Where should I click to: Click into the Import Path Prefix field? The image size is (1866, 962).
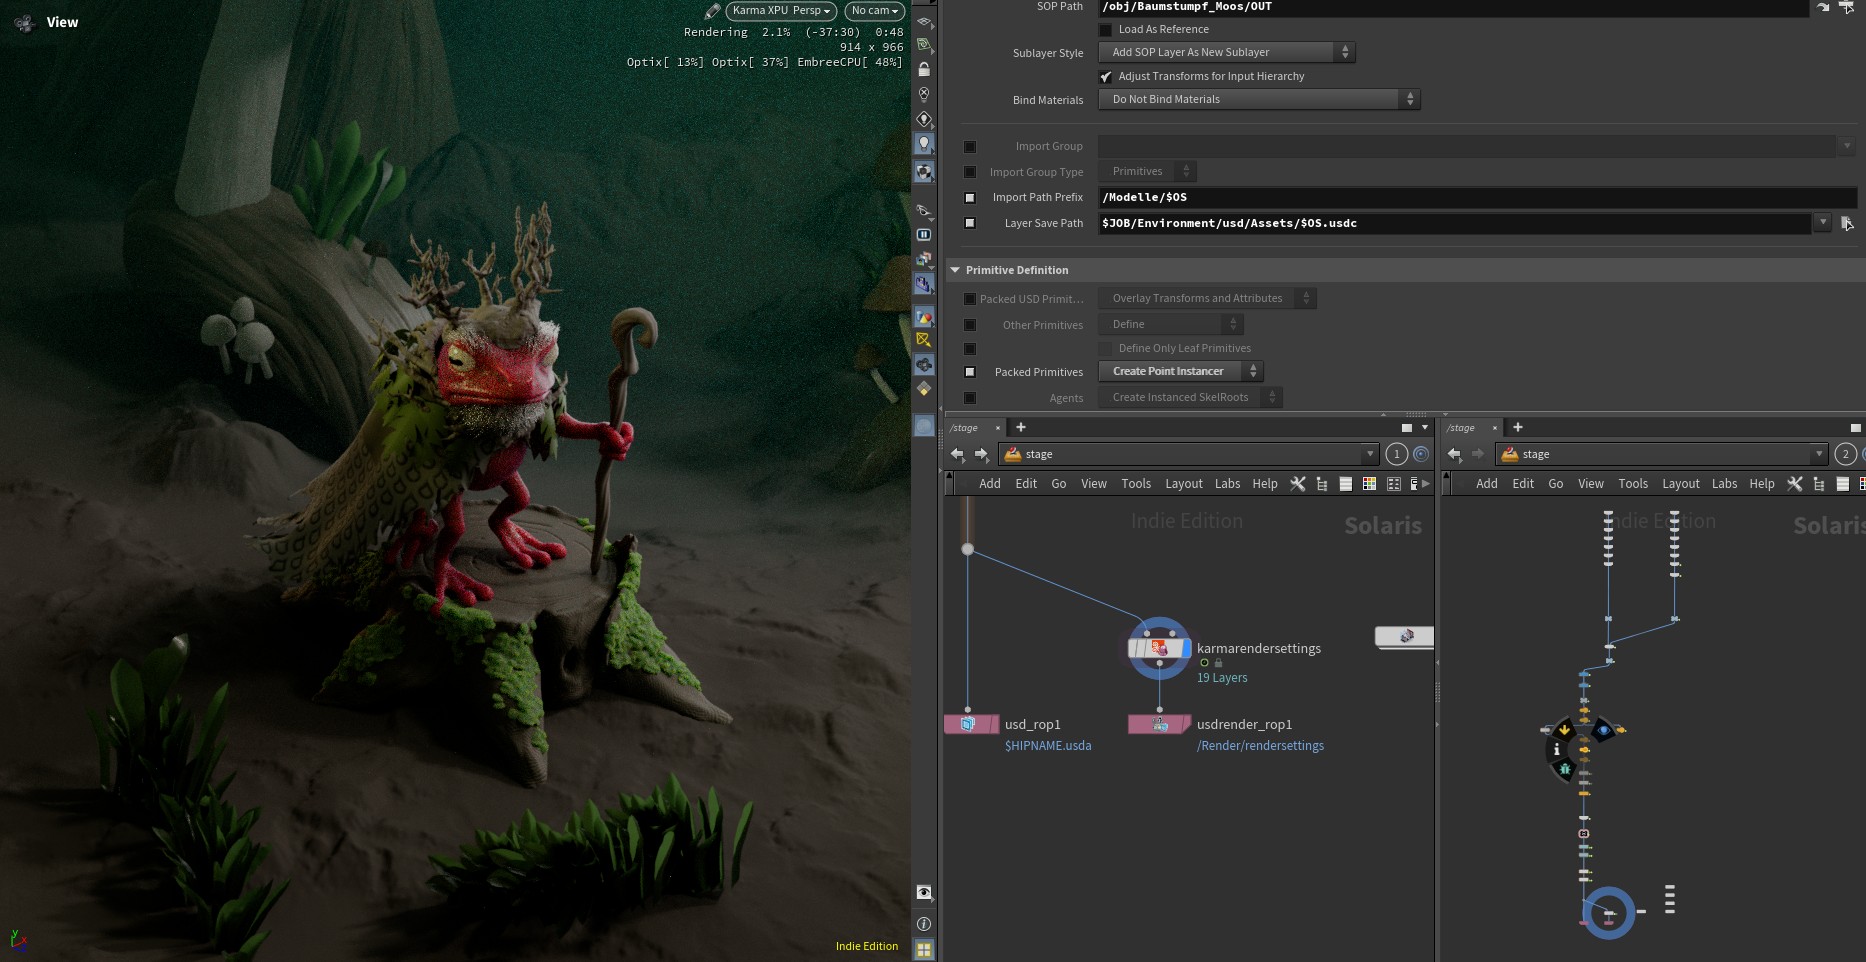[1477, 197]
